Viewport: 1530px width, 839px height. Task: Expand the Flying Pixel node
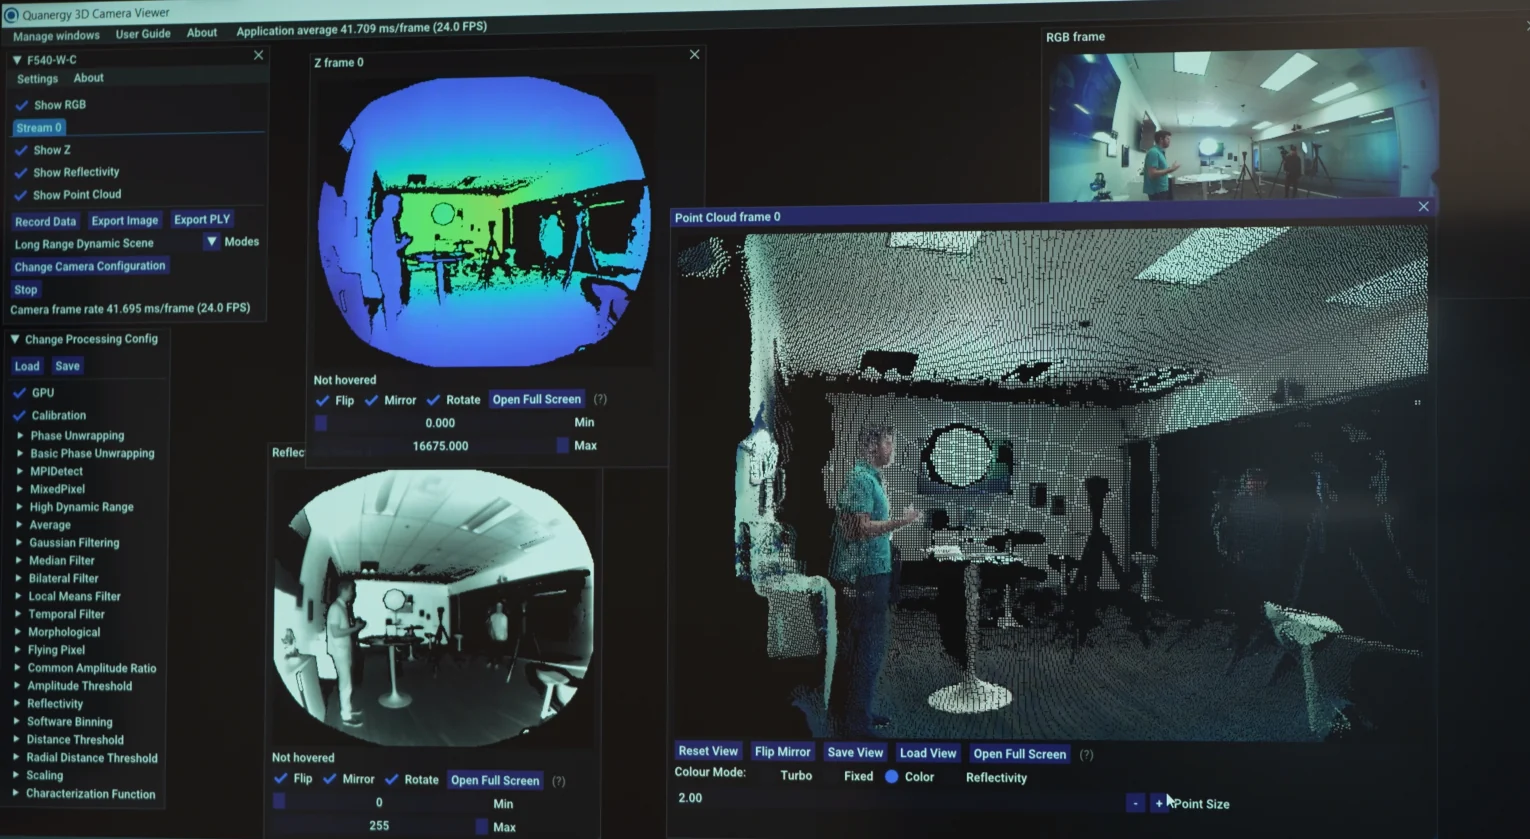18,650
